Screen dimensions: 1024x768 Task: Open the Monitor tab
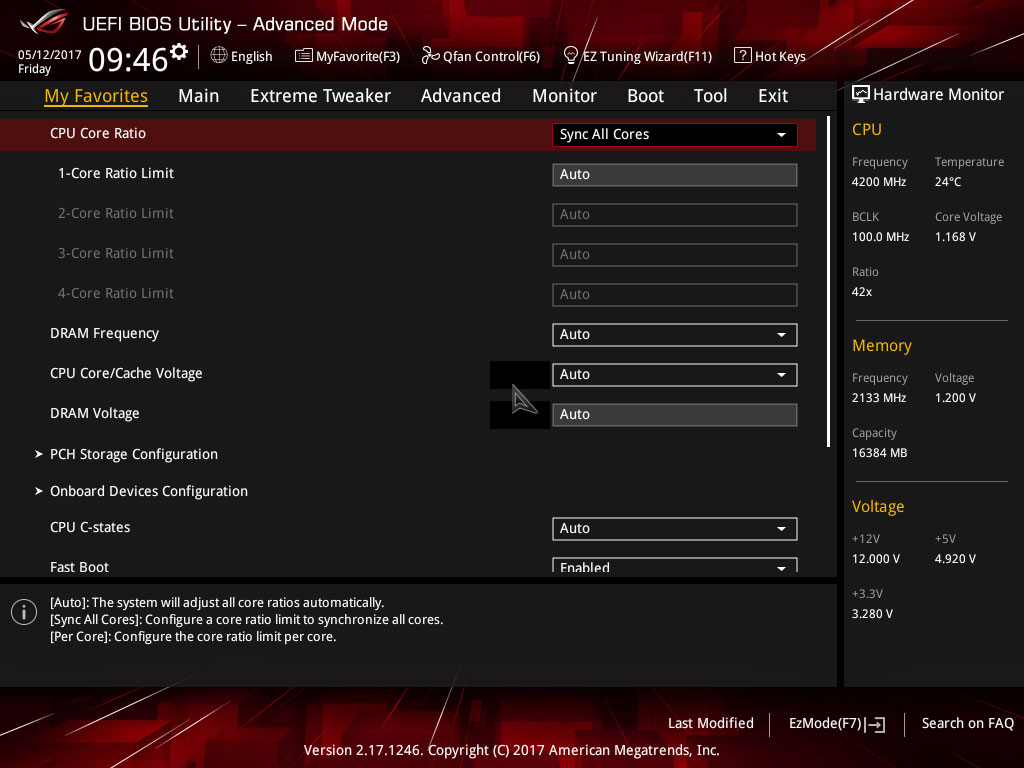[564, 96]
